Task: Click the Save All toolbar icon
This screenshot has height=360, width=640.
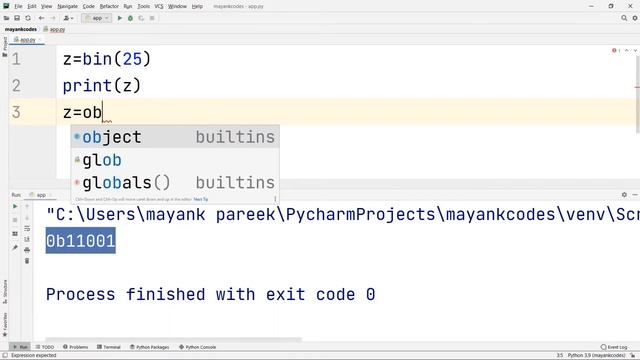Action: [x=17, y=18]
